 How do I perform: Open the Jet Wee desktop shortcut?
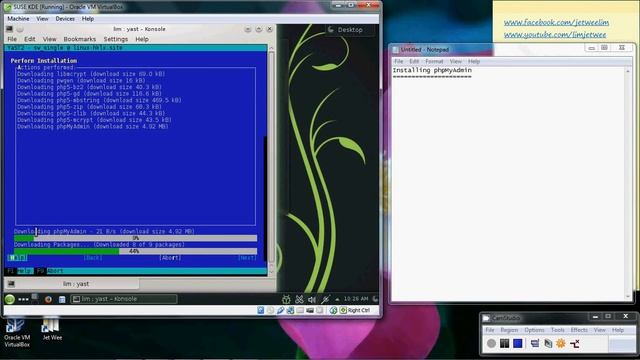[52, 329]
